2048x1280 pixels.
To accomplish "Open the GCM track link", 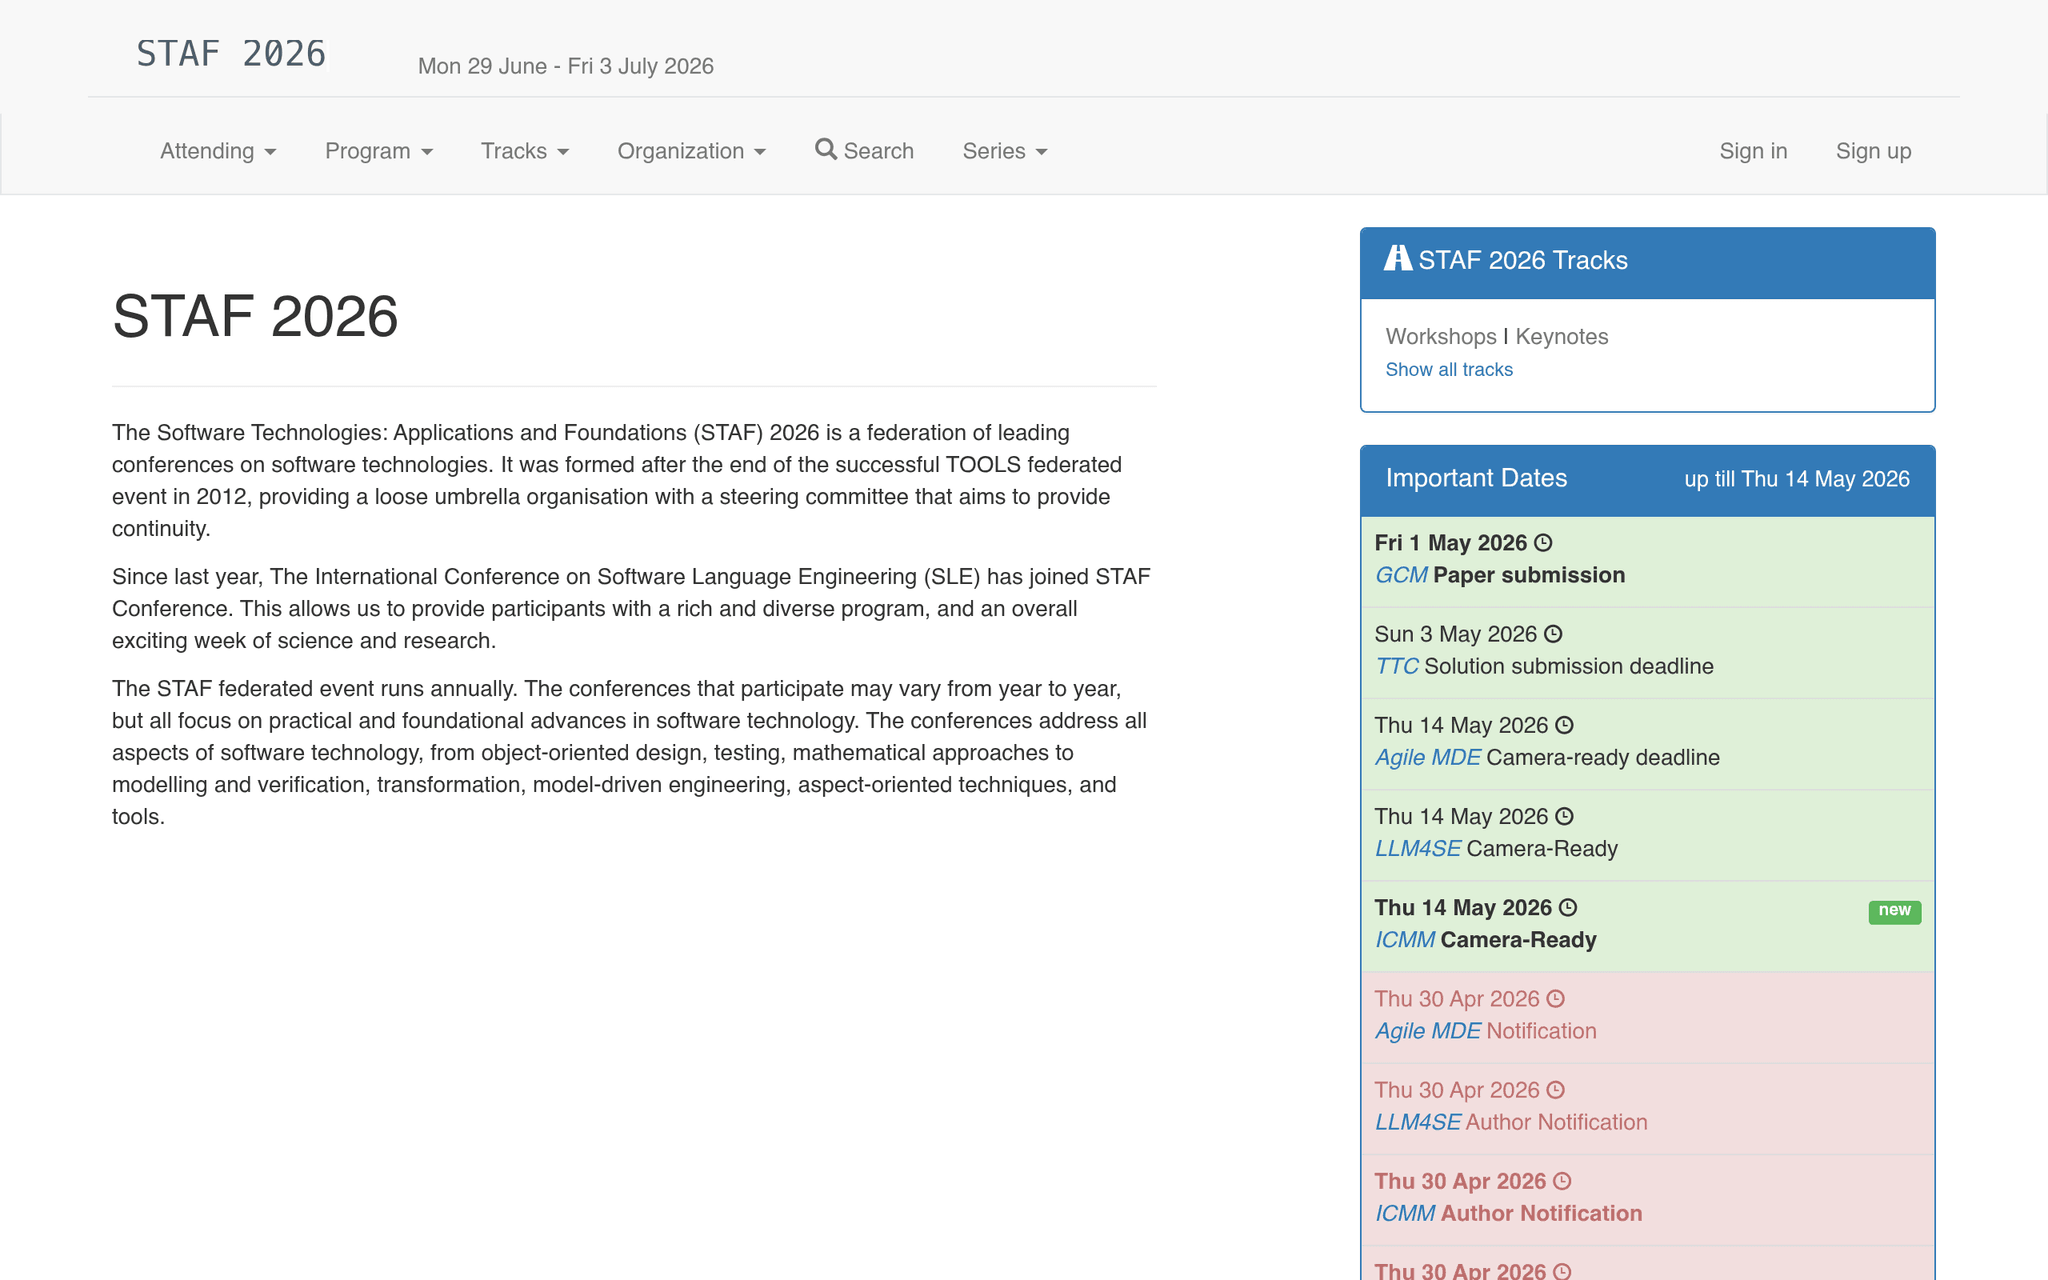I will [x=1401, y=575].
